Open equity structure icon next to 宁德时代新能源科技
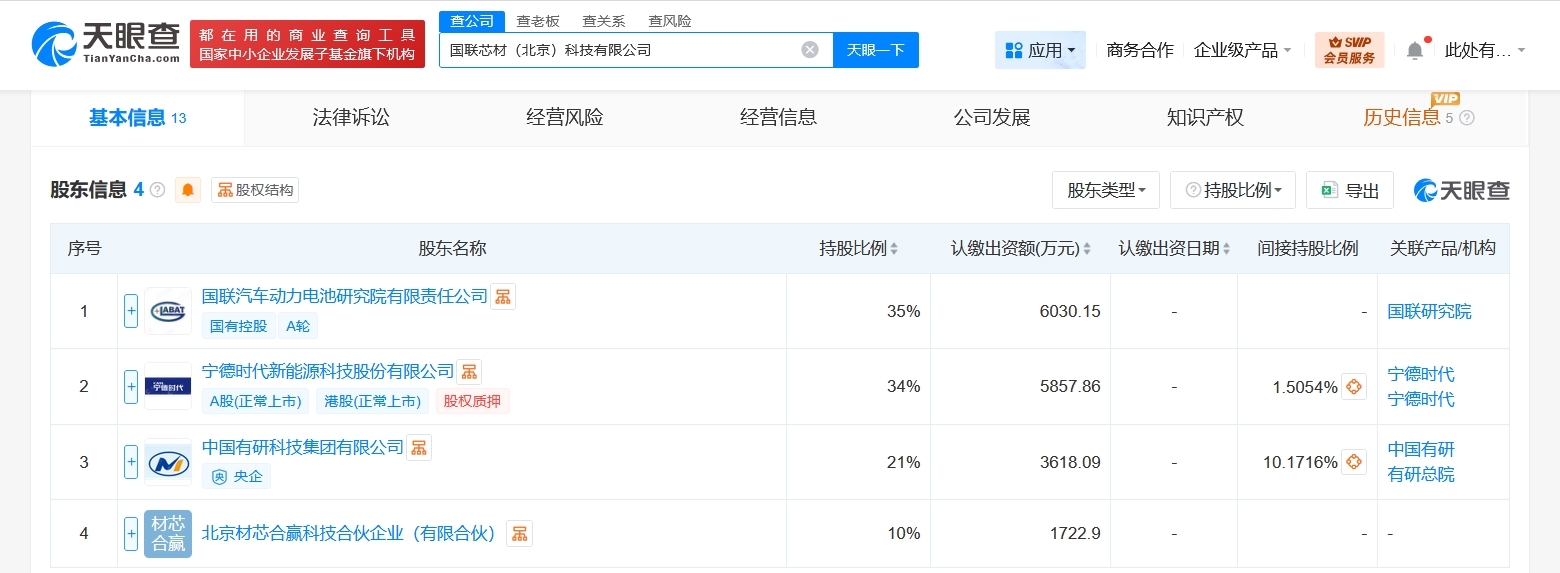 (469, 372)
